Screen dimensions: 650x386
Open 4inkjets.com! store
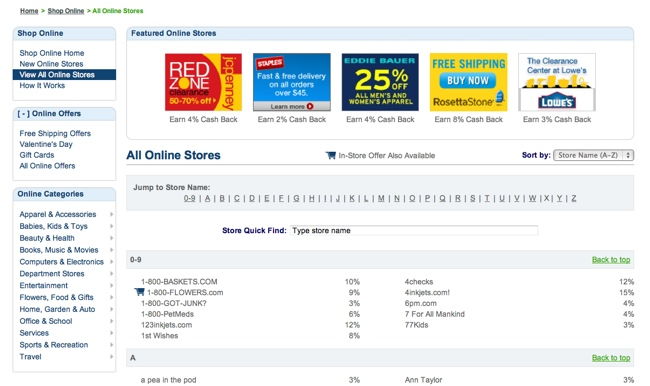427,292
